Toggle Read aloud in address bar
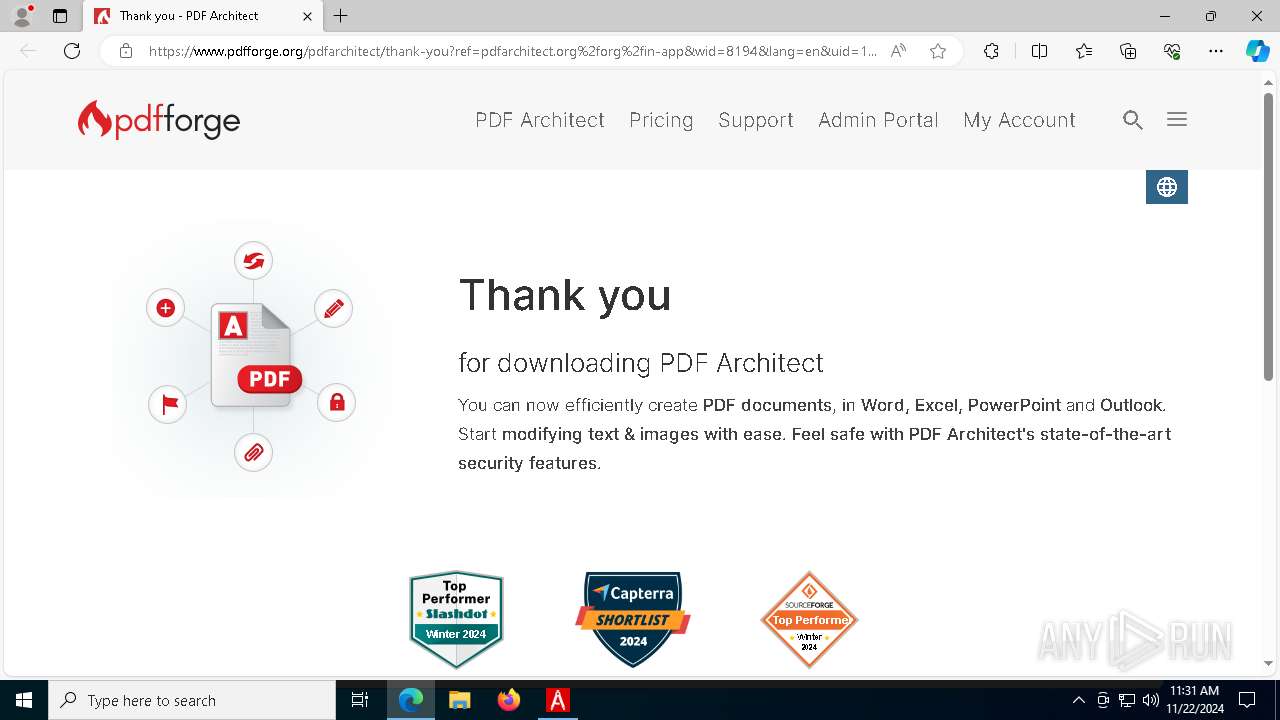The width and height of the screenshot is (1280, 720). 898,51
